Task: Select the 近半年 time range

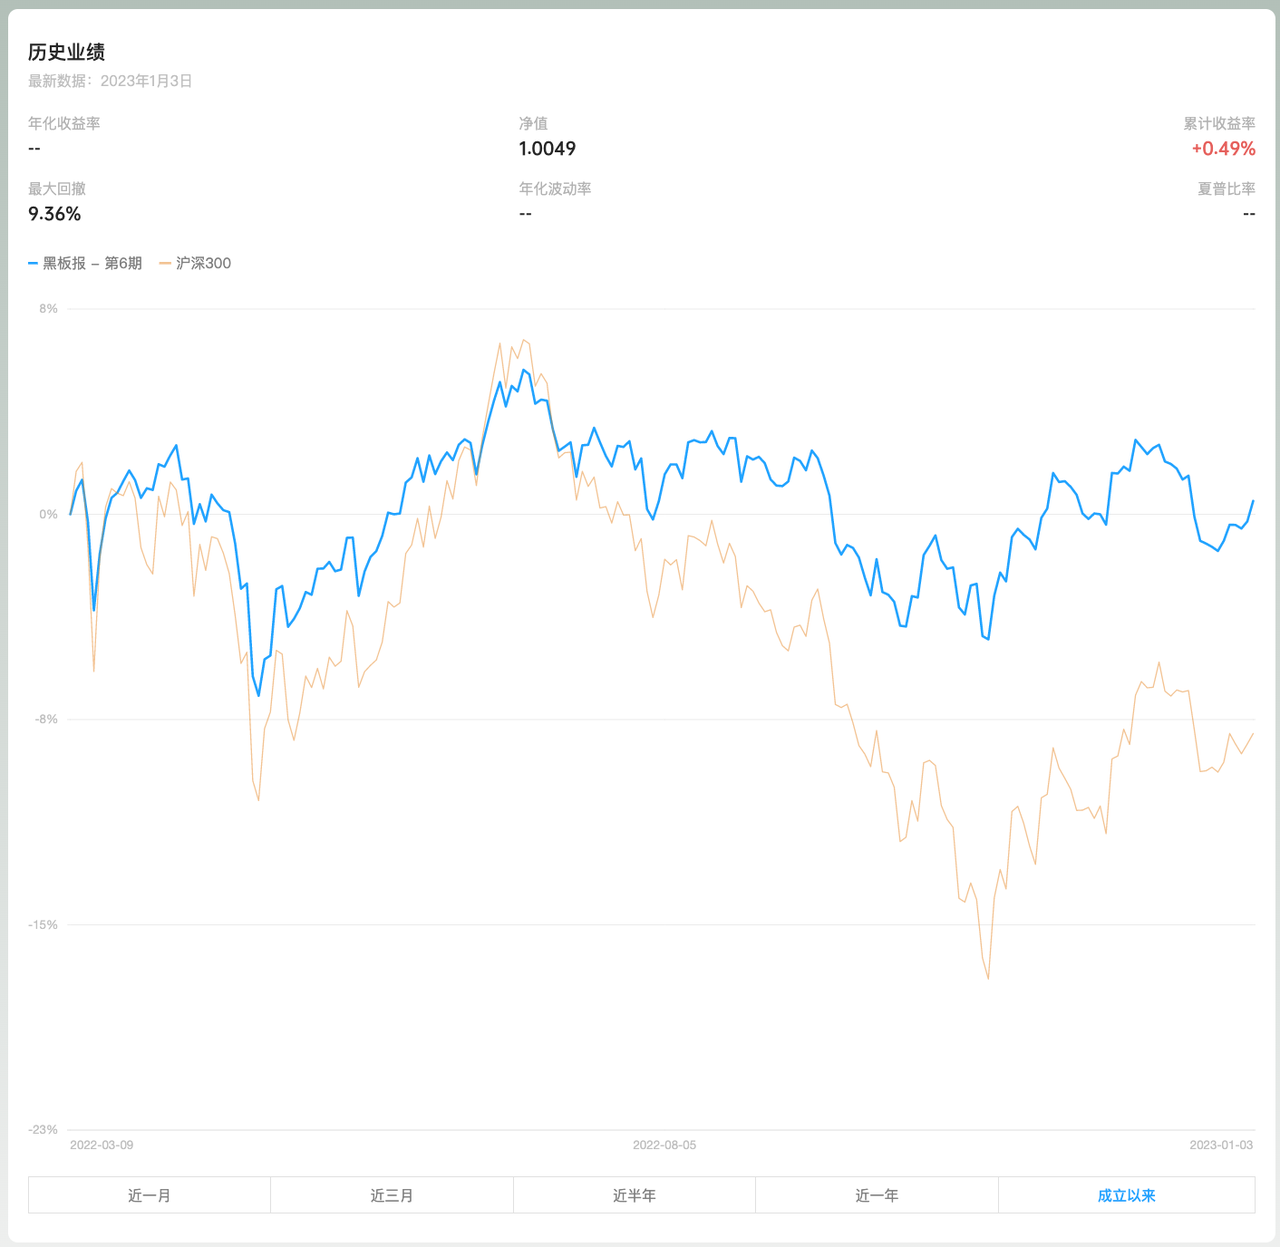Action: point(634,1195)
